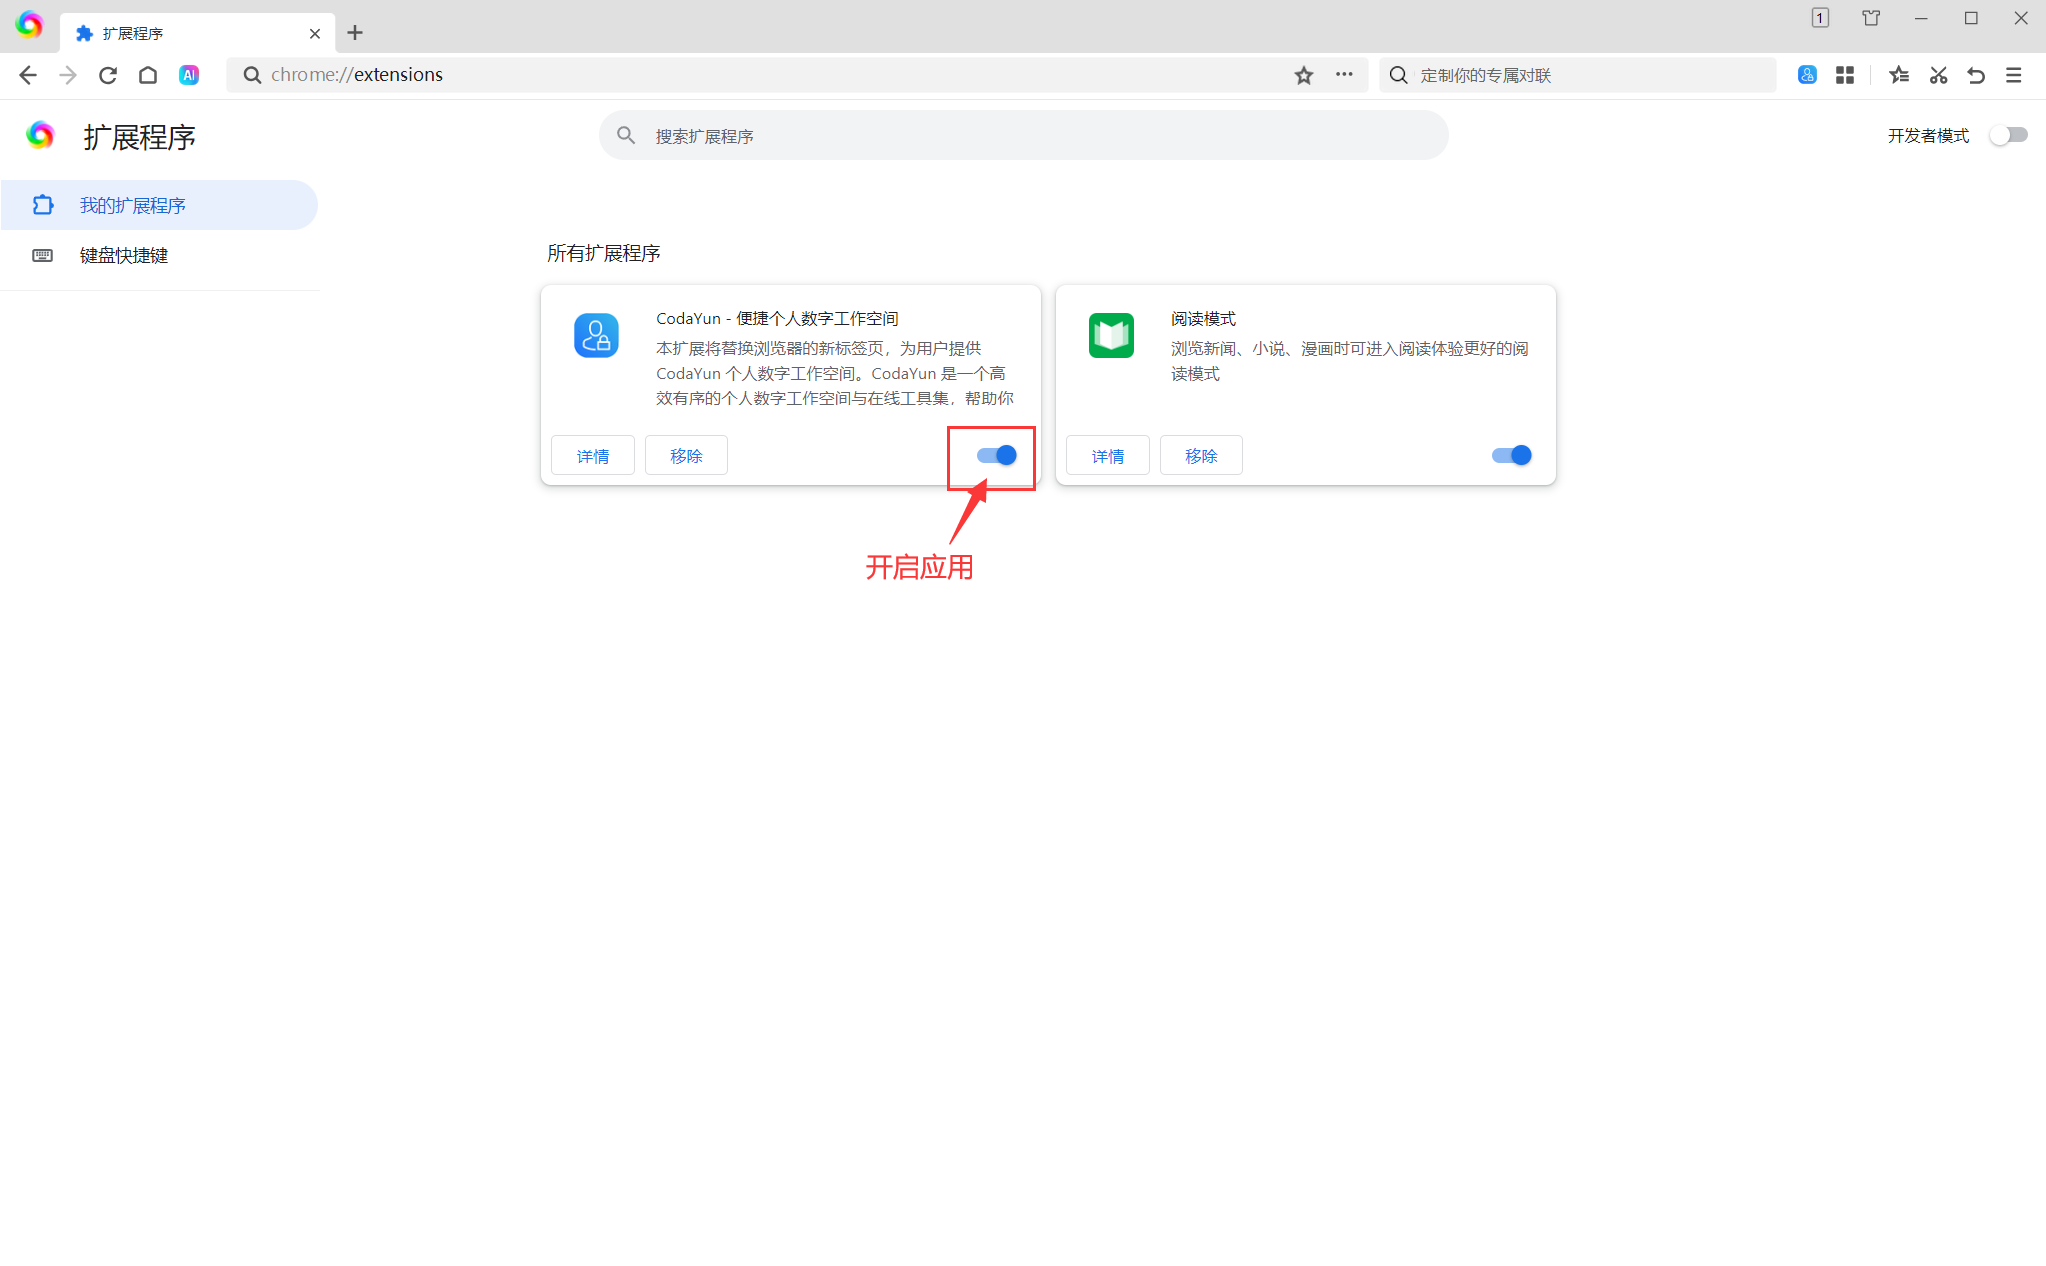This screenshot has height=1266, width=2046.
Task: Select 键盘快捷键 in the sidebar
Action: click(x=124, y=256)
